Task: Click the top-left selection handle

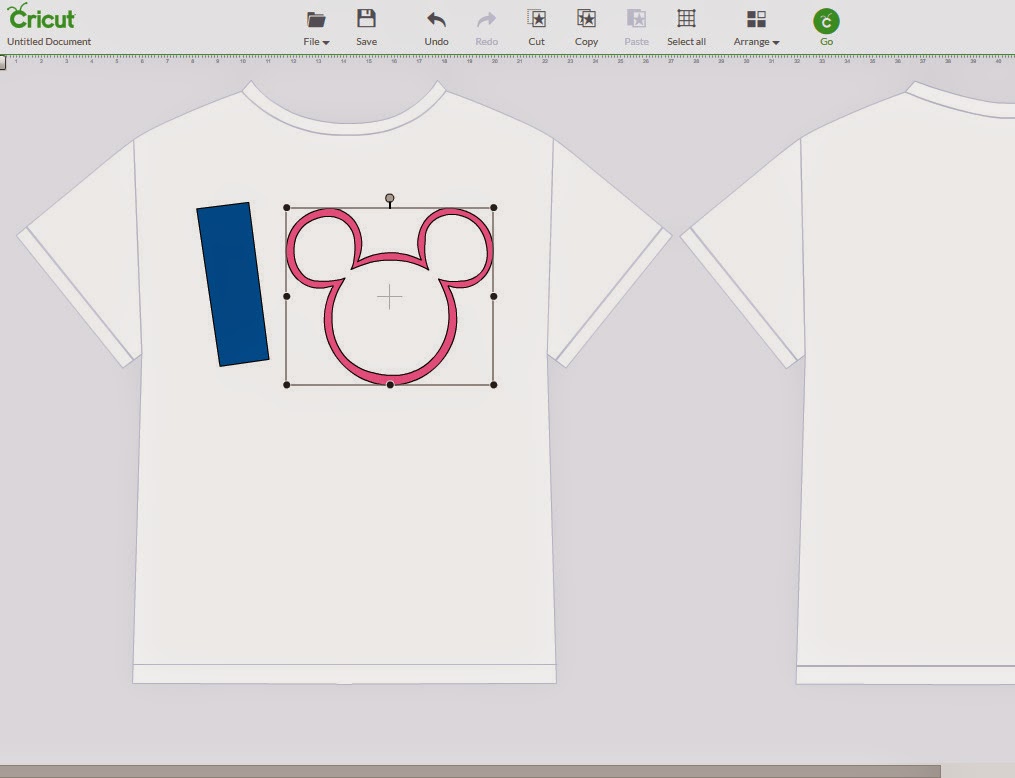Action: pos(287,208)
